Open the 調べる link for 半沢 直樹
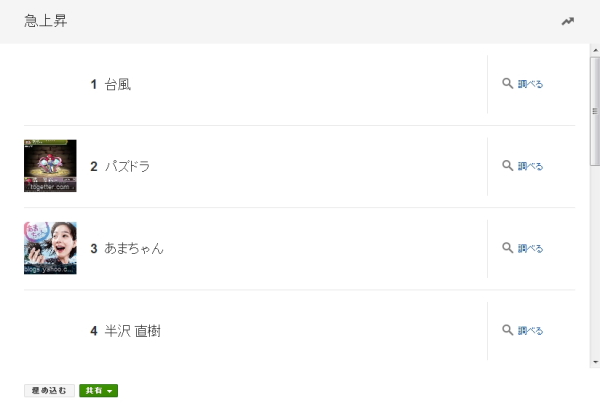This screenshot has width=600, height=406. click(530, 330)
